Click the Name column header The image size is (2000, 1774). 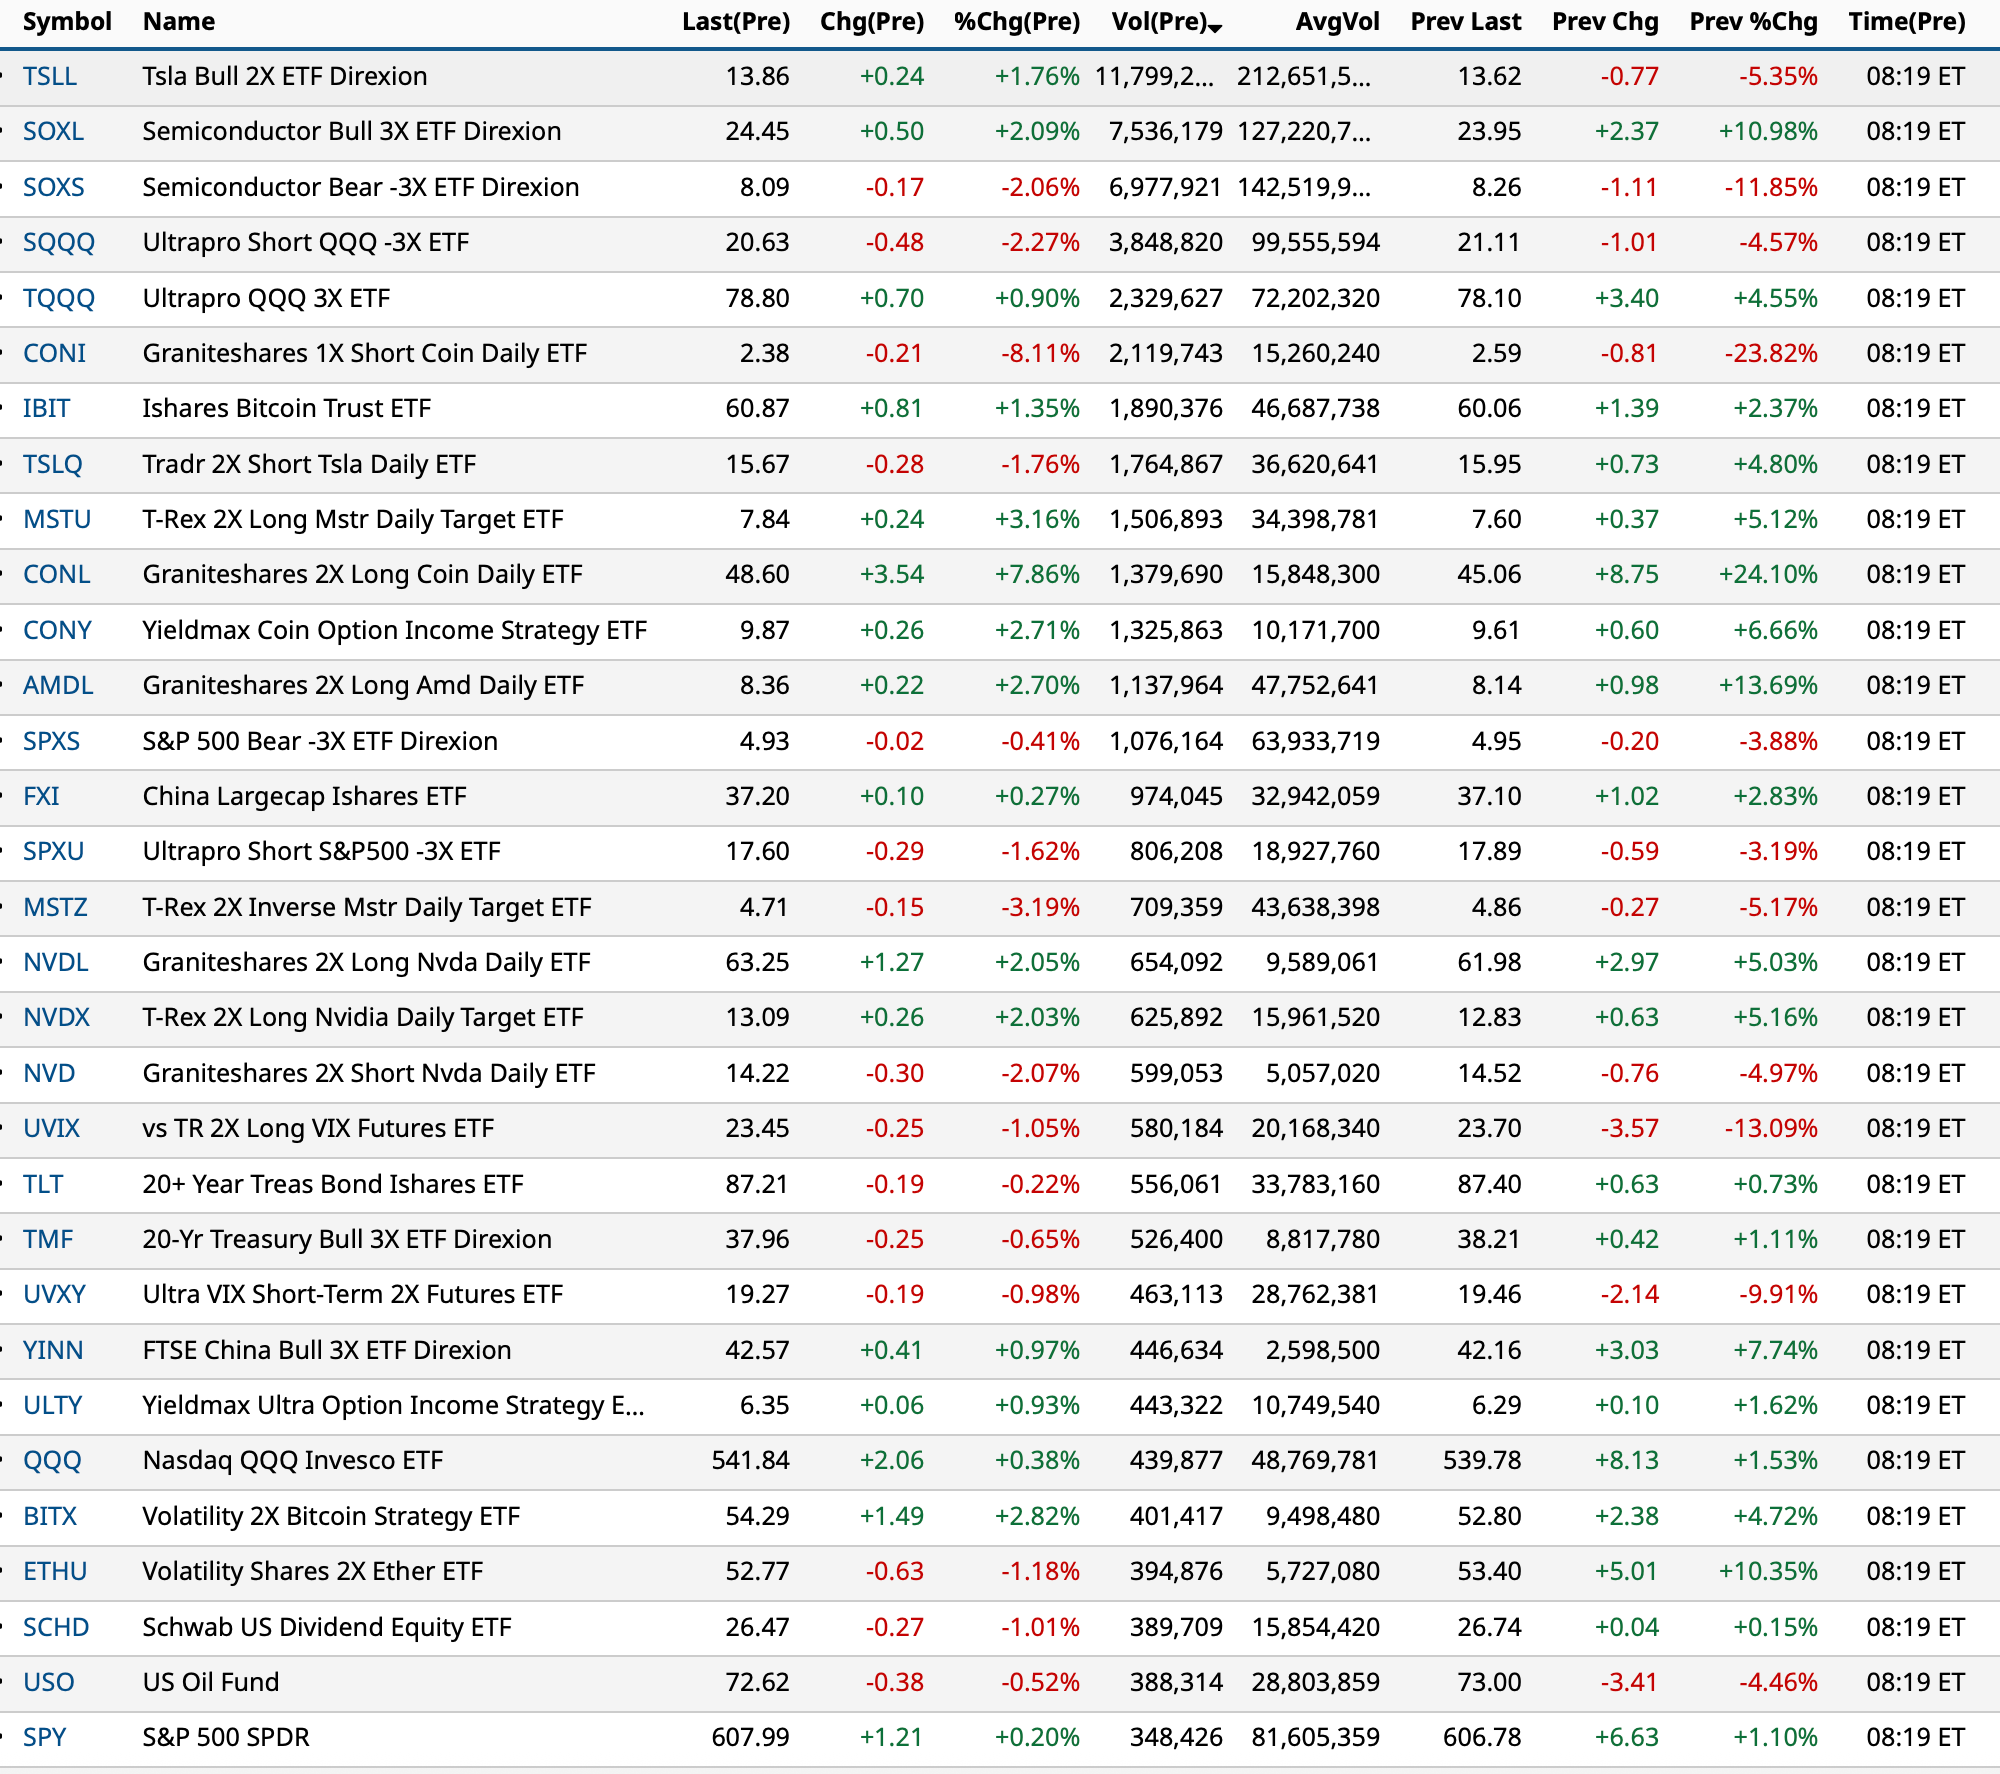tap(178, 22)
